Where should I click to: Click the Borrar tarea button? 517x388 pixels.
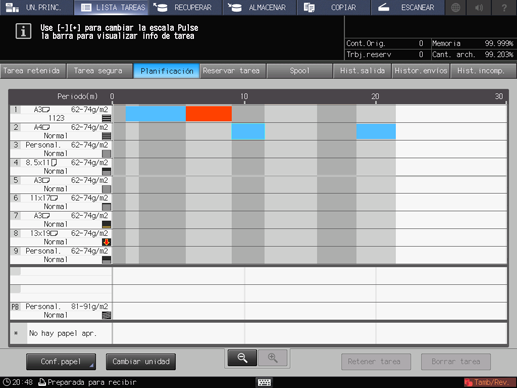coord(456,362)
